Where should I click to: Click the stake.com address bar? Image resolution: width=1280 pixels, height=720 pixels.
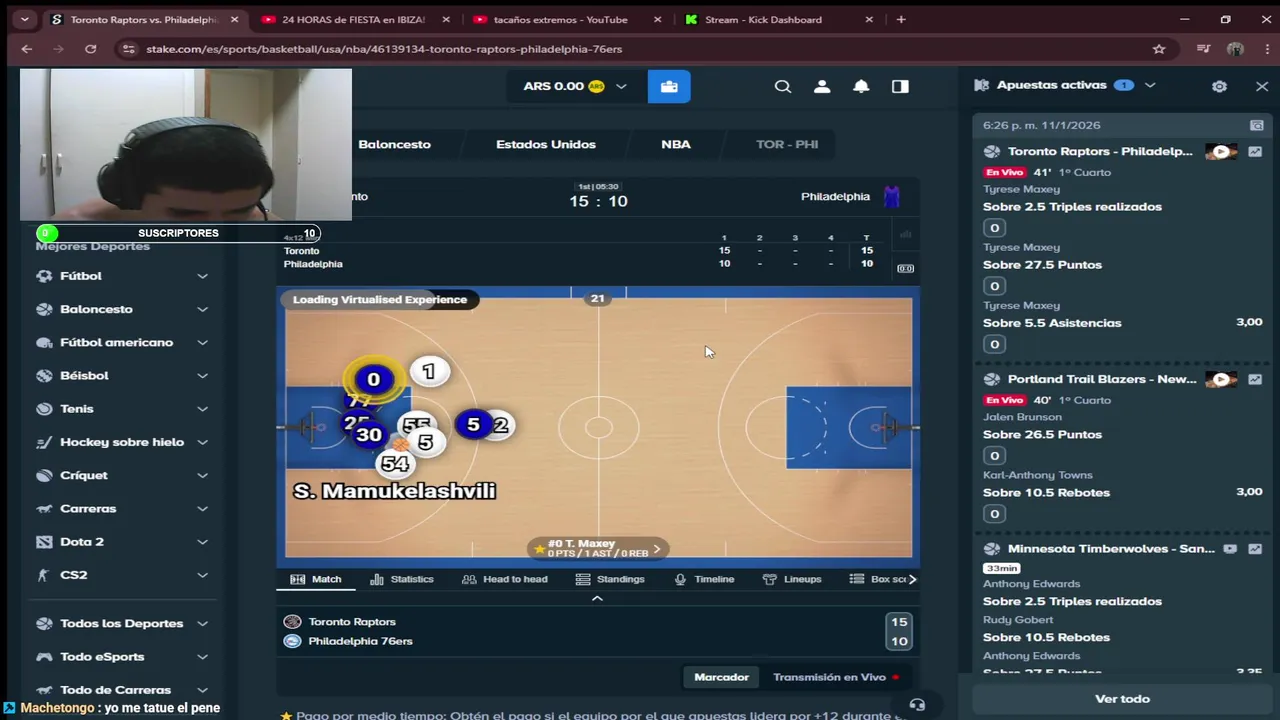click(640, 49)
